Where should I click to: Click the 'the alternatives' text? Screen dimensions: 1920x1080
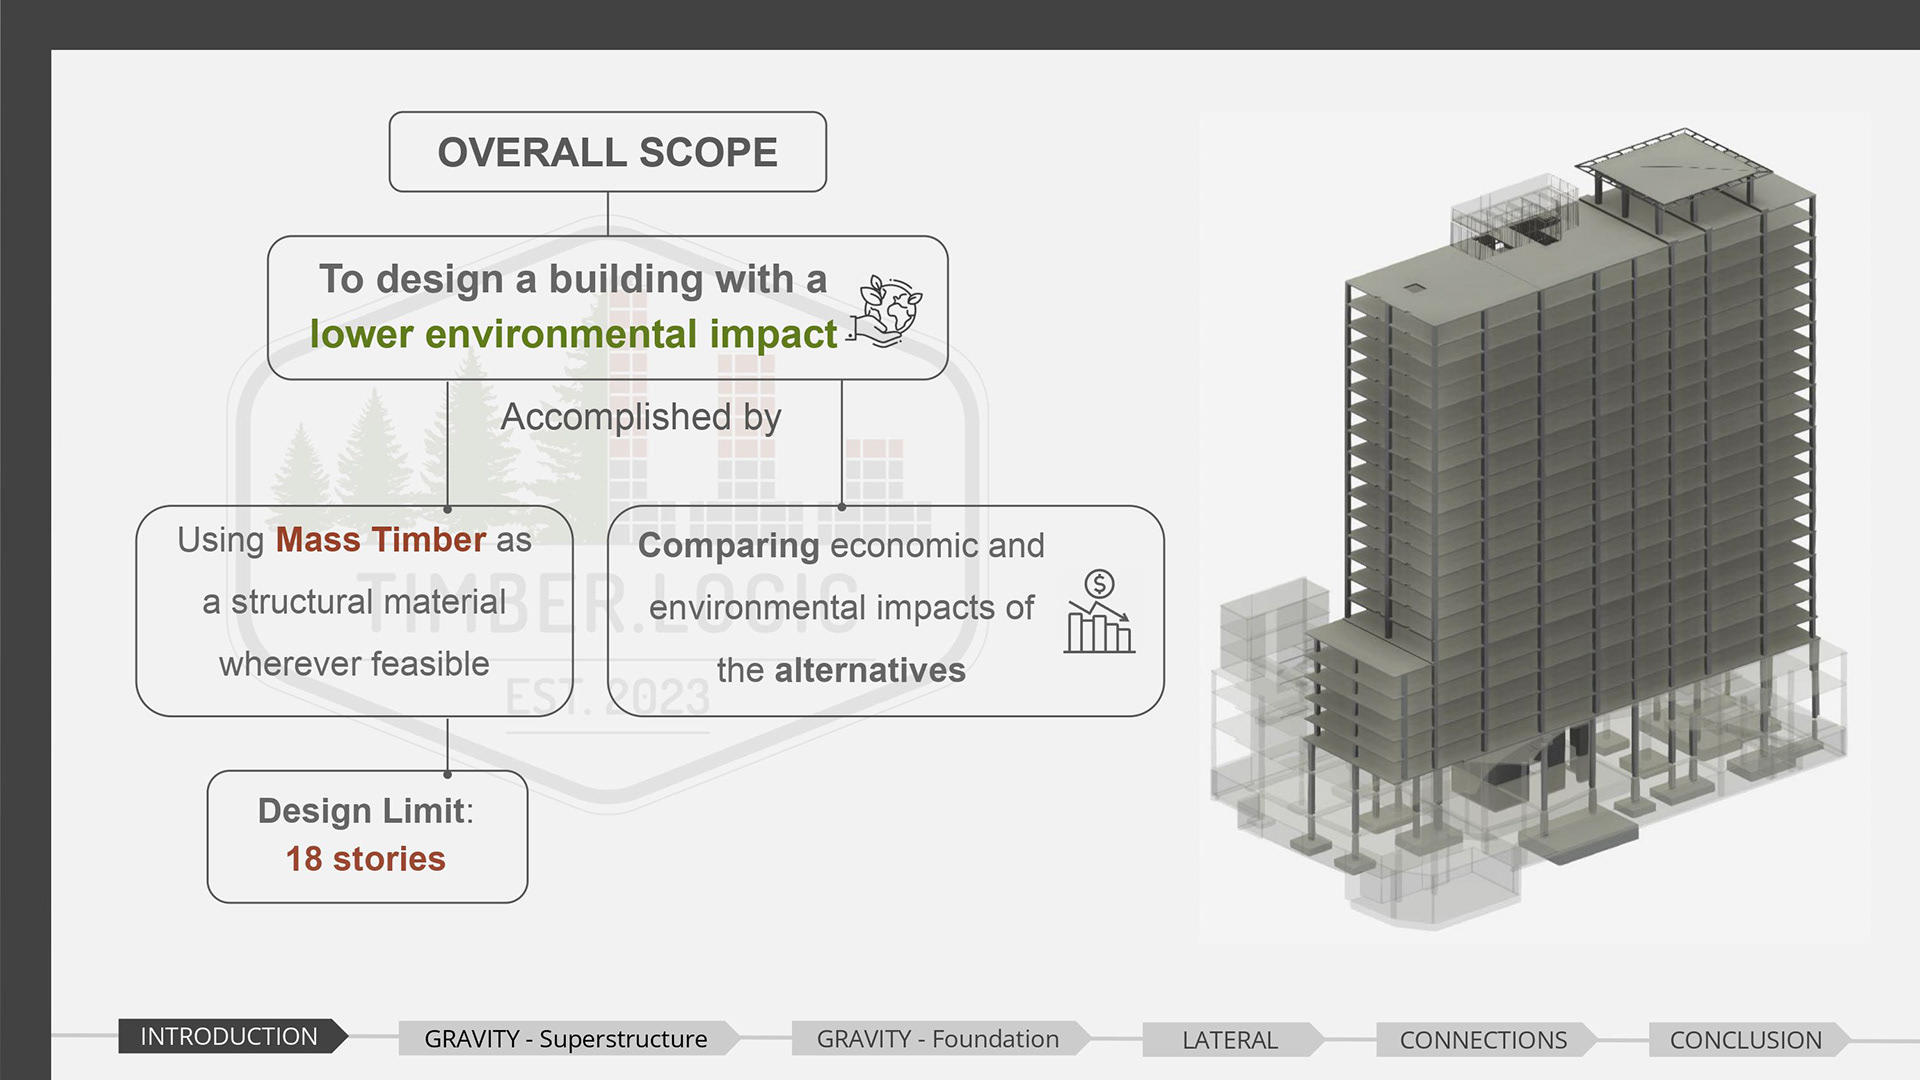841,670
